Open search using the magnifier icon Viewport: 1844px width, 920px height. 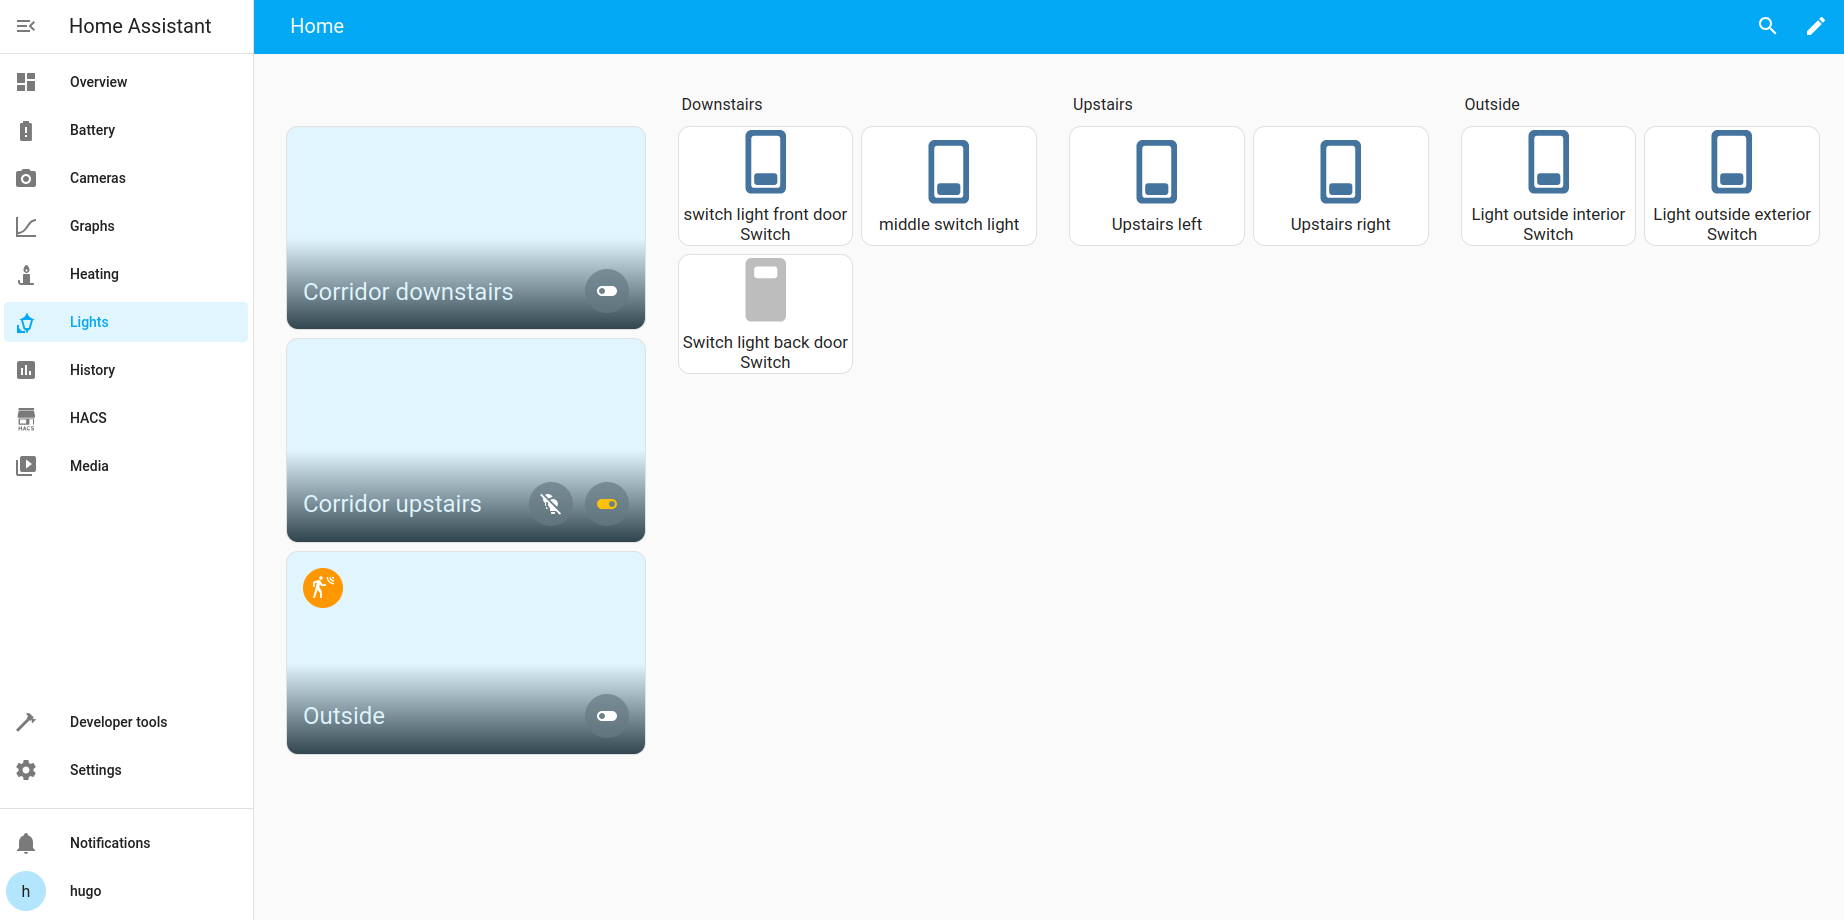click(1767, 26)
